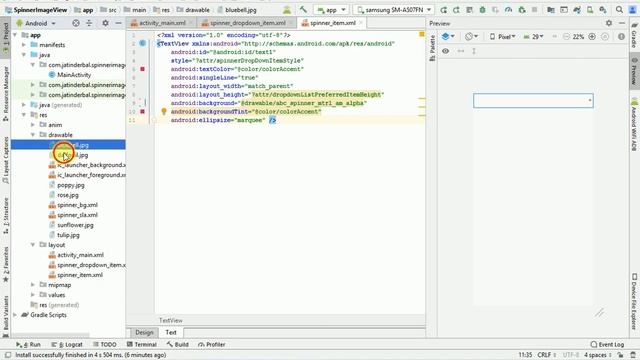Screen dimensions: 640x360
Task: Open the Profiler tool window
Action: click(x=211, y=344)
